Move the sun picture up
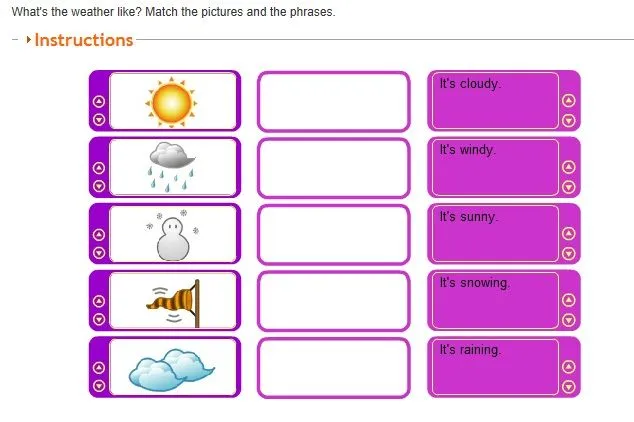 (99, 101)
